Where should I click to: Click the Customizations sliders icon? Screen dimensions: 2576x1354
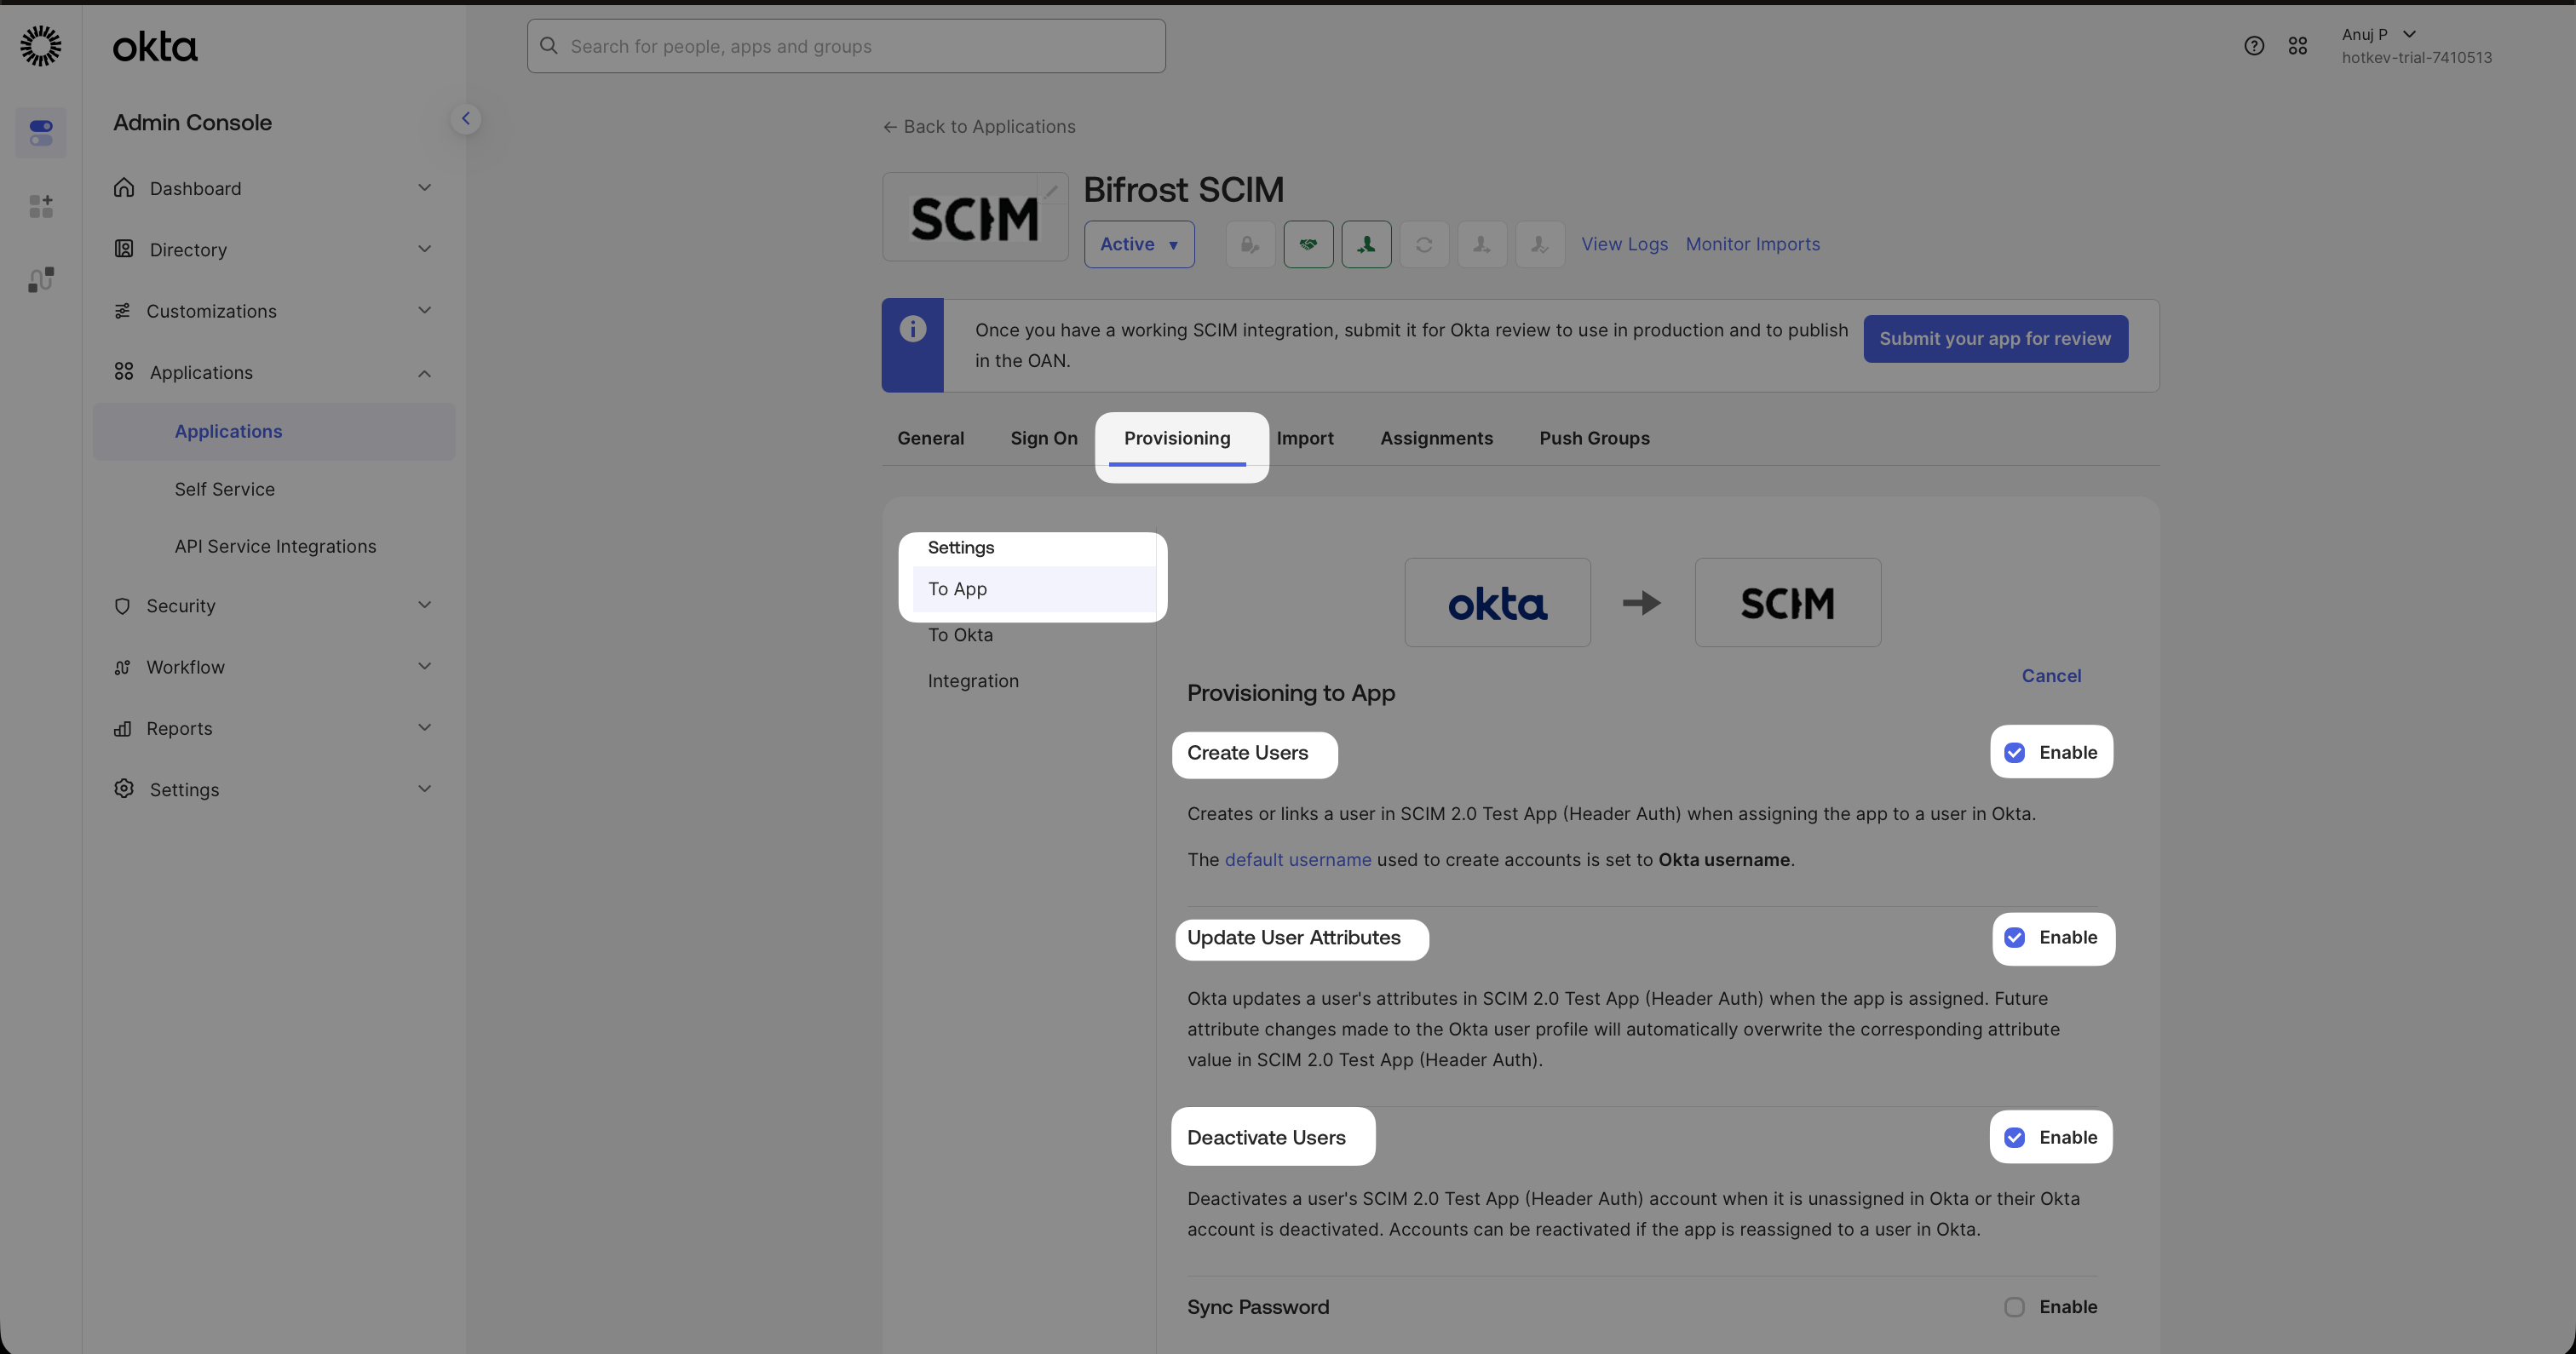(x=122, y=311)
